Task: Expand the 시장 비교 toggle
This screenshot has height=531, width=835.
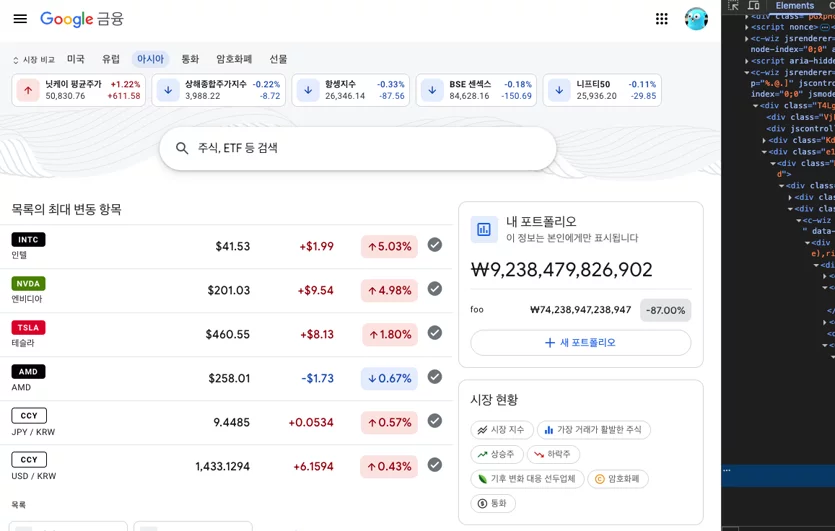Action: (x=34, y=60)
